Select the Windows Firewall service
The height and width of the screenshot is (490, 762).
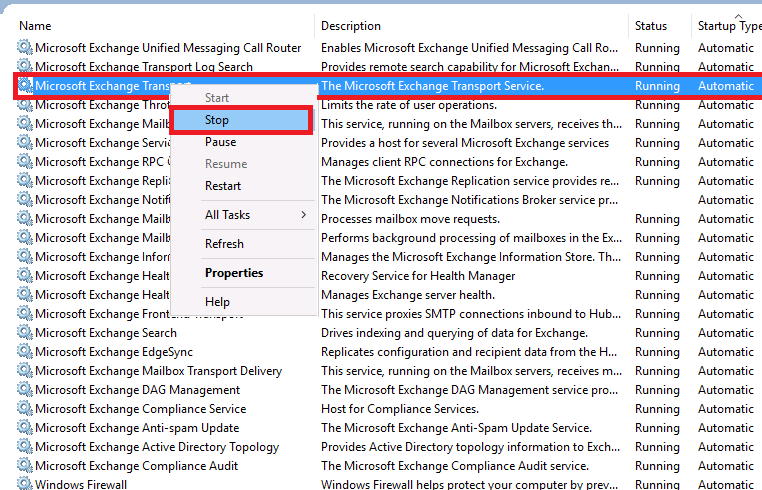click(81, 484)
